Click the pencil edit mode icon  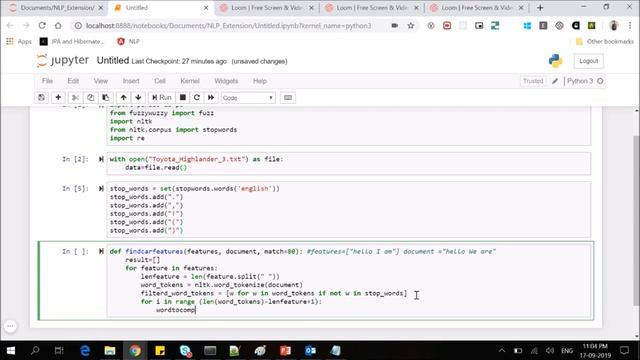(555, 81)
